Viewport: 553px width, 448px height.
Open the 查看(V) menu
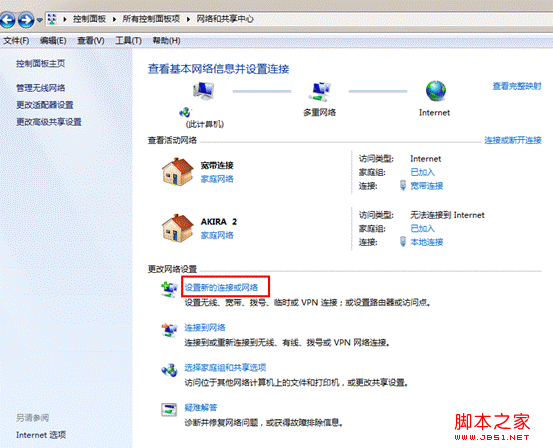(x=91, y=41)
